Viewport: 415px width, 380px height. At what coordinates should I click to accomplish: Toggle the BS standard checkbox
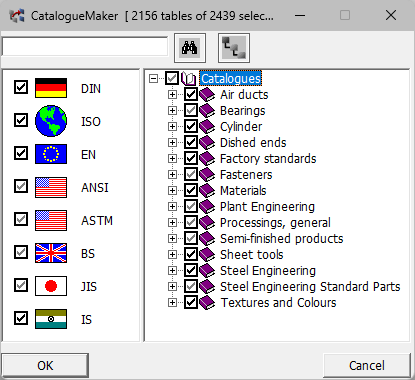(x=21, y=252)
